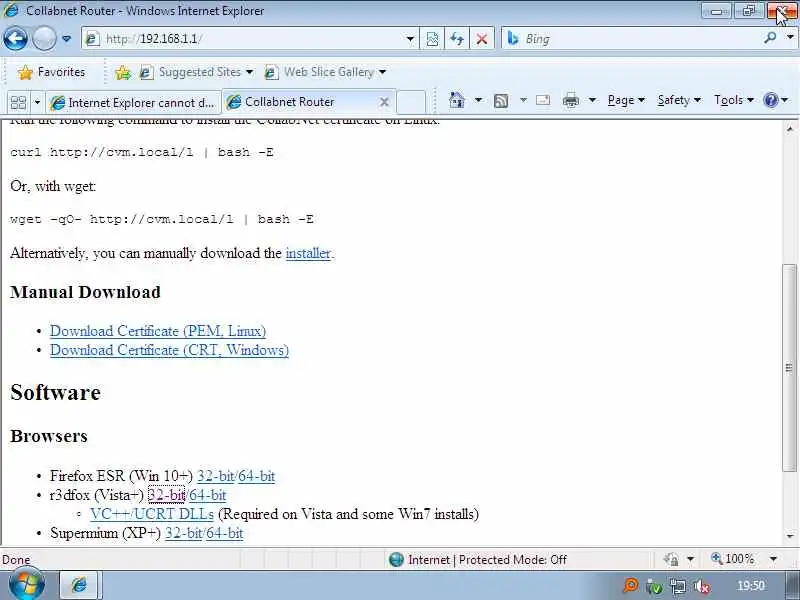Refresh the page with the Refresh icon

click(x=457, y=39)
